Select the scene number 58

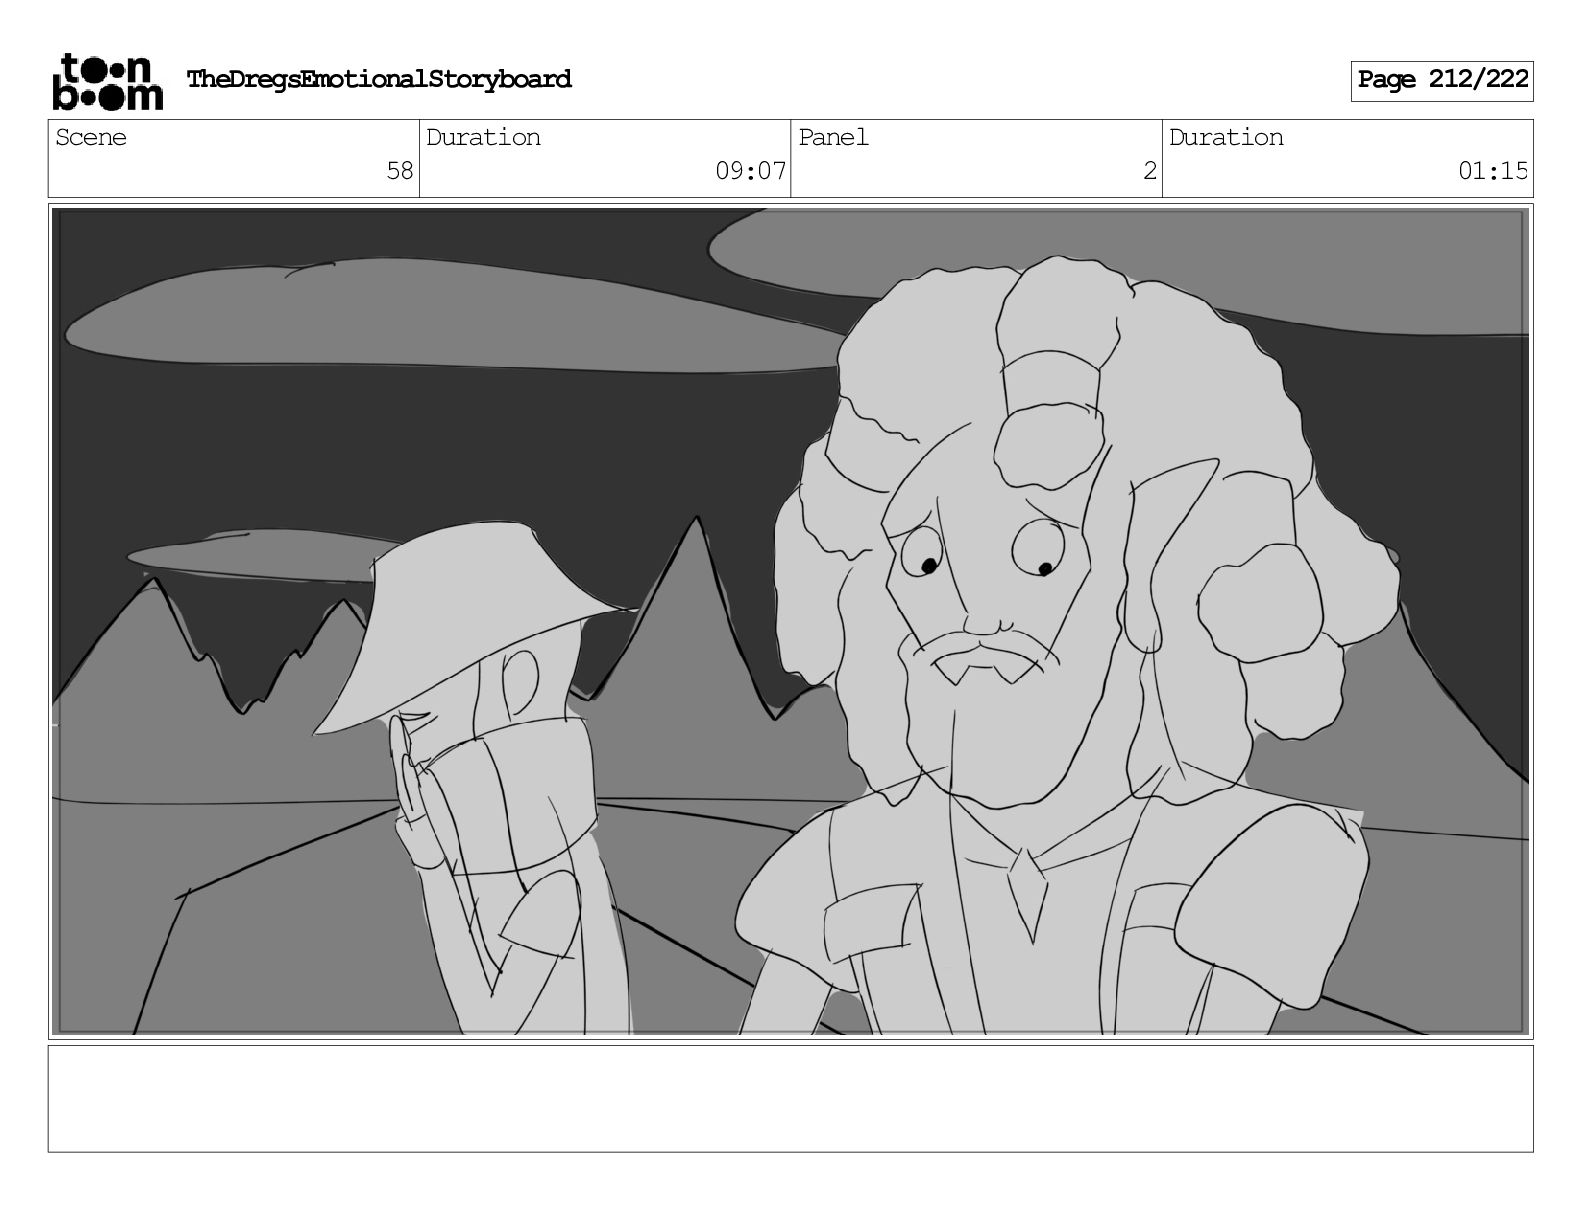400,171
